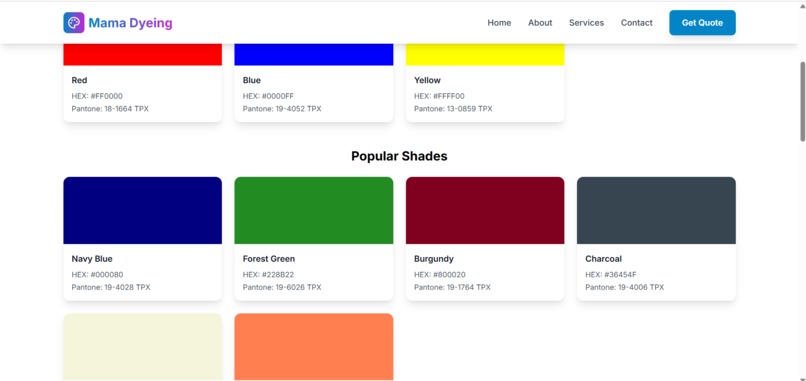Screen dimensions: 806x381
Task: Select the Burgundy color swatch
Action: (485, 210)
